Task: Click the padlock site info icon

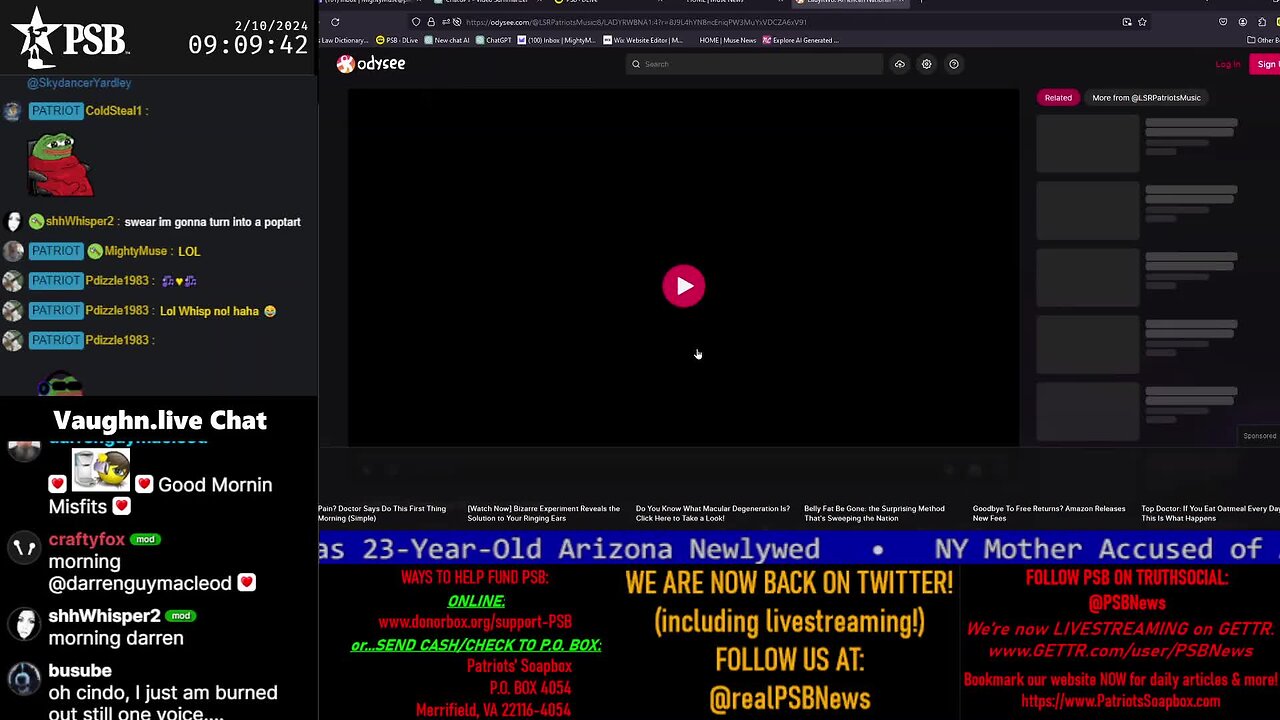Action: click(431, 22)
